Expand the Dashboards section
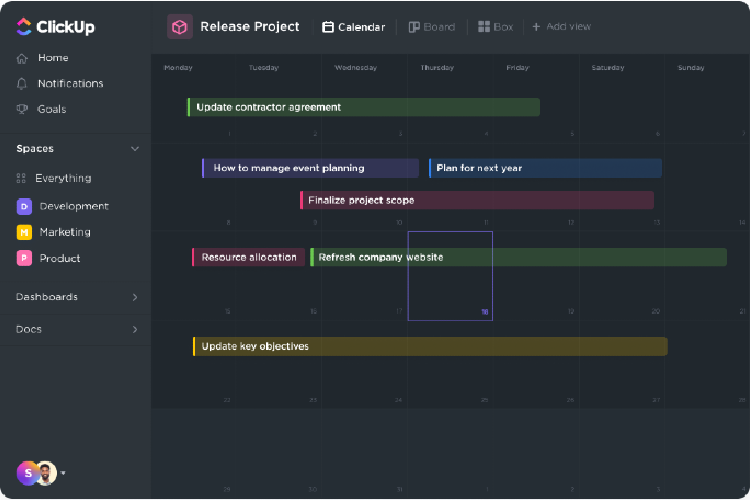The image size is (750, 500). pos(135,297)
